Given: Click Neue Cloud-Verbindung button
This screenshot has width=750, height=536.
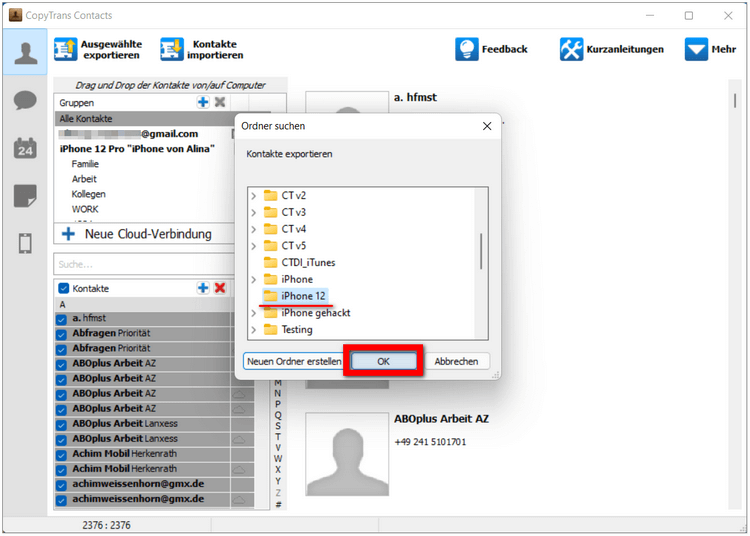Looking at the screenshot, I should point(144,234).
